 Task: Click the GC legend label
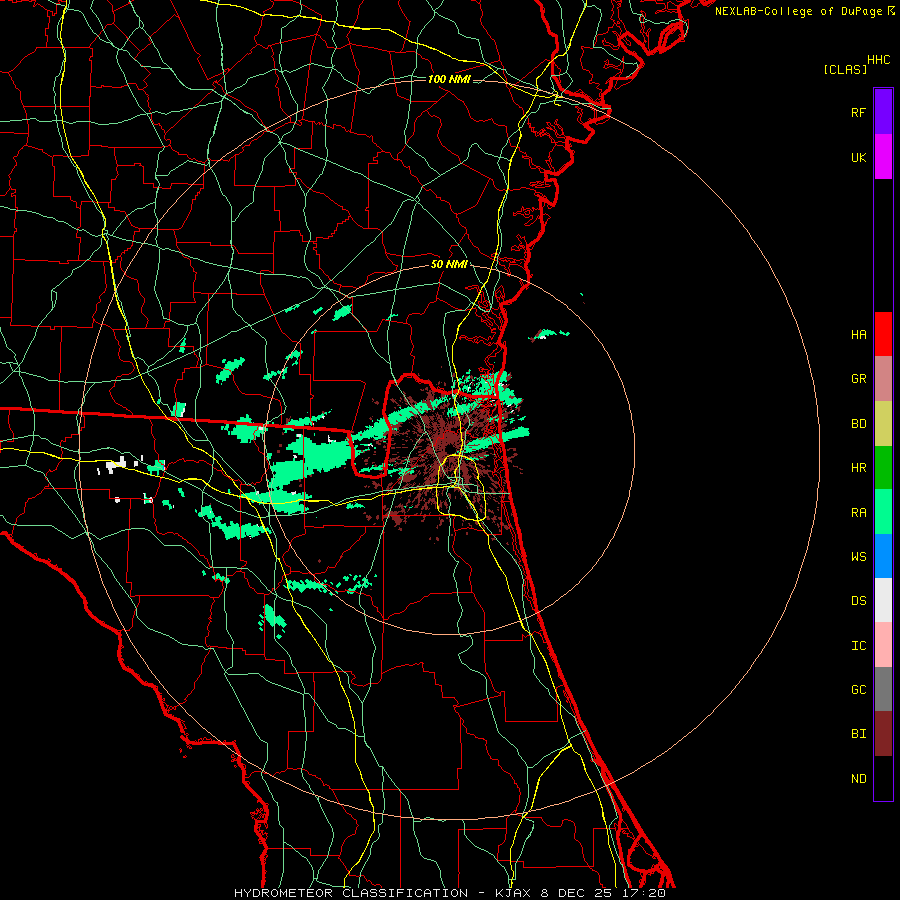[858, 689]
